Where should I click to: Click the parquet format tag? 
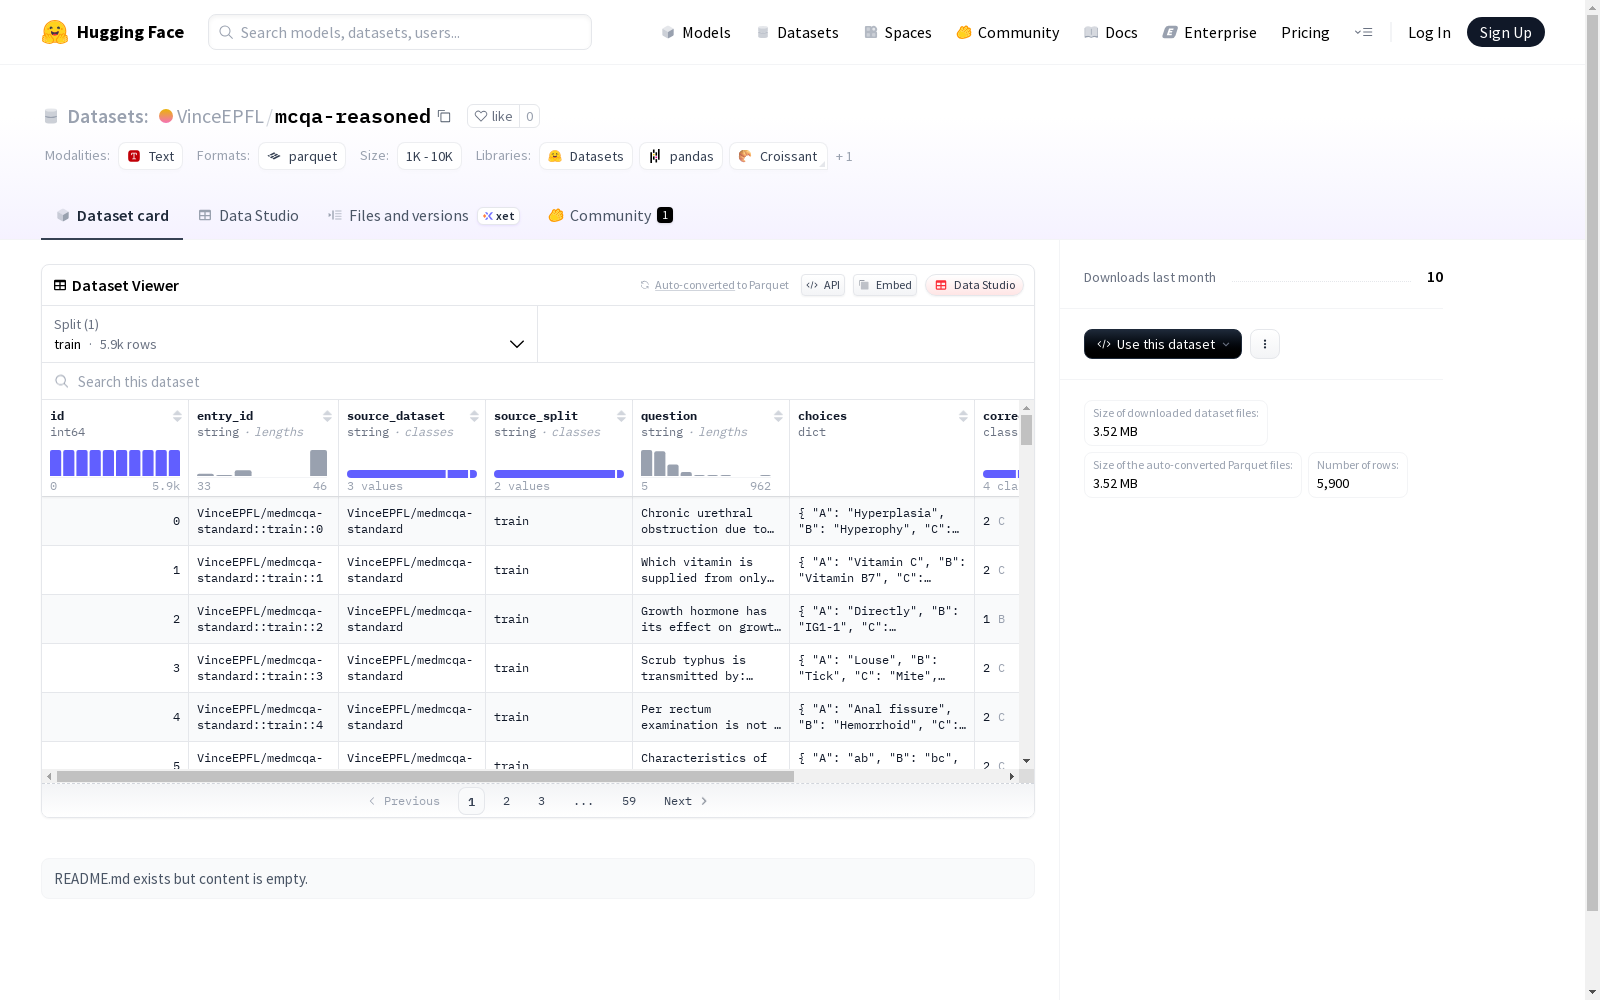point(302,156)
